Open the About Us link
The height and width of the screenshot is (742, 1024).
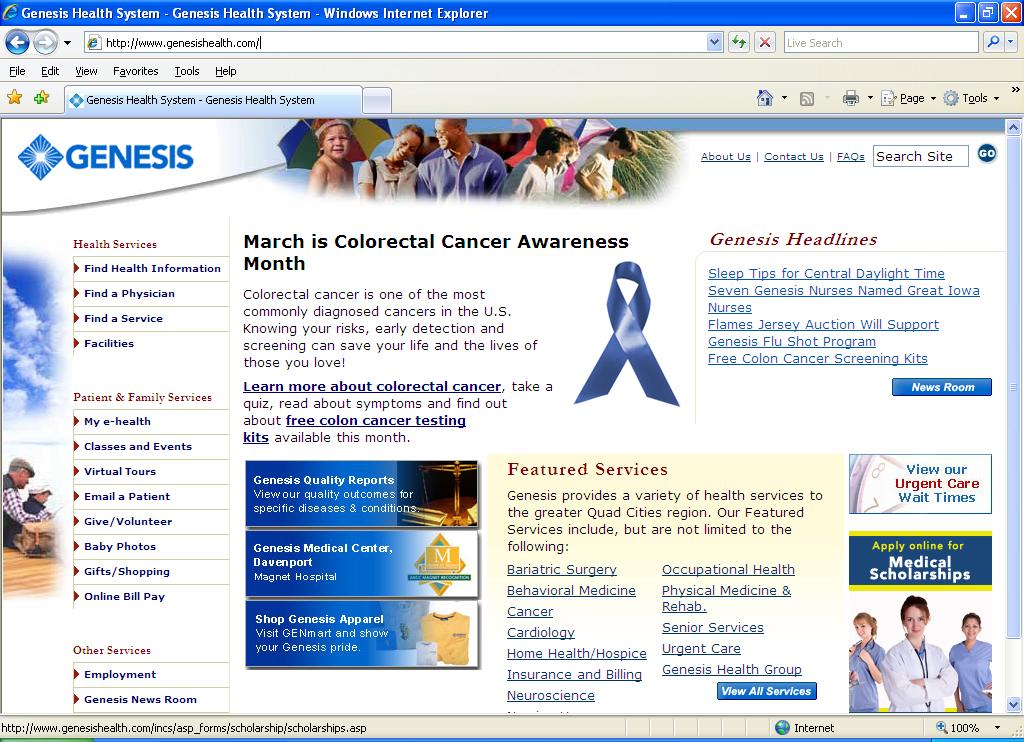click(x=726, y=157)
